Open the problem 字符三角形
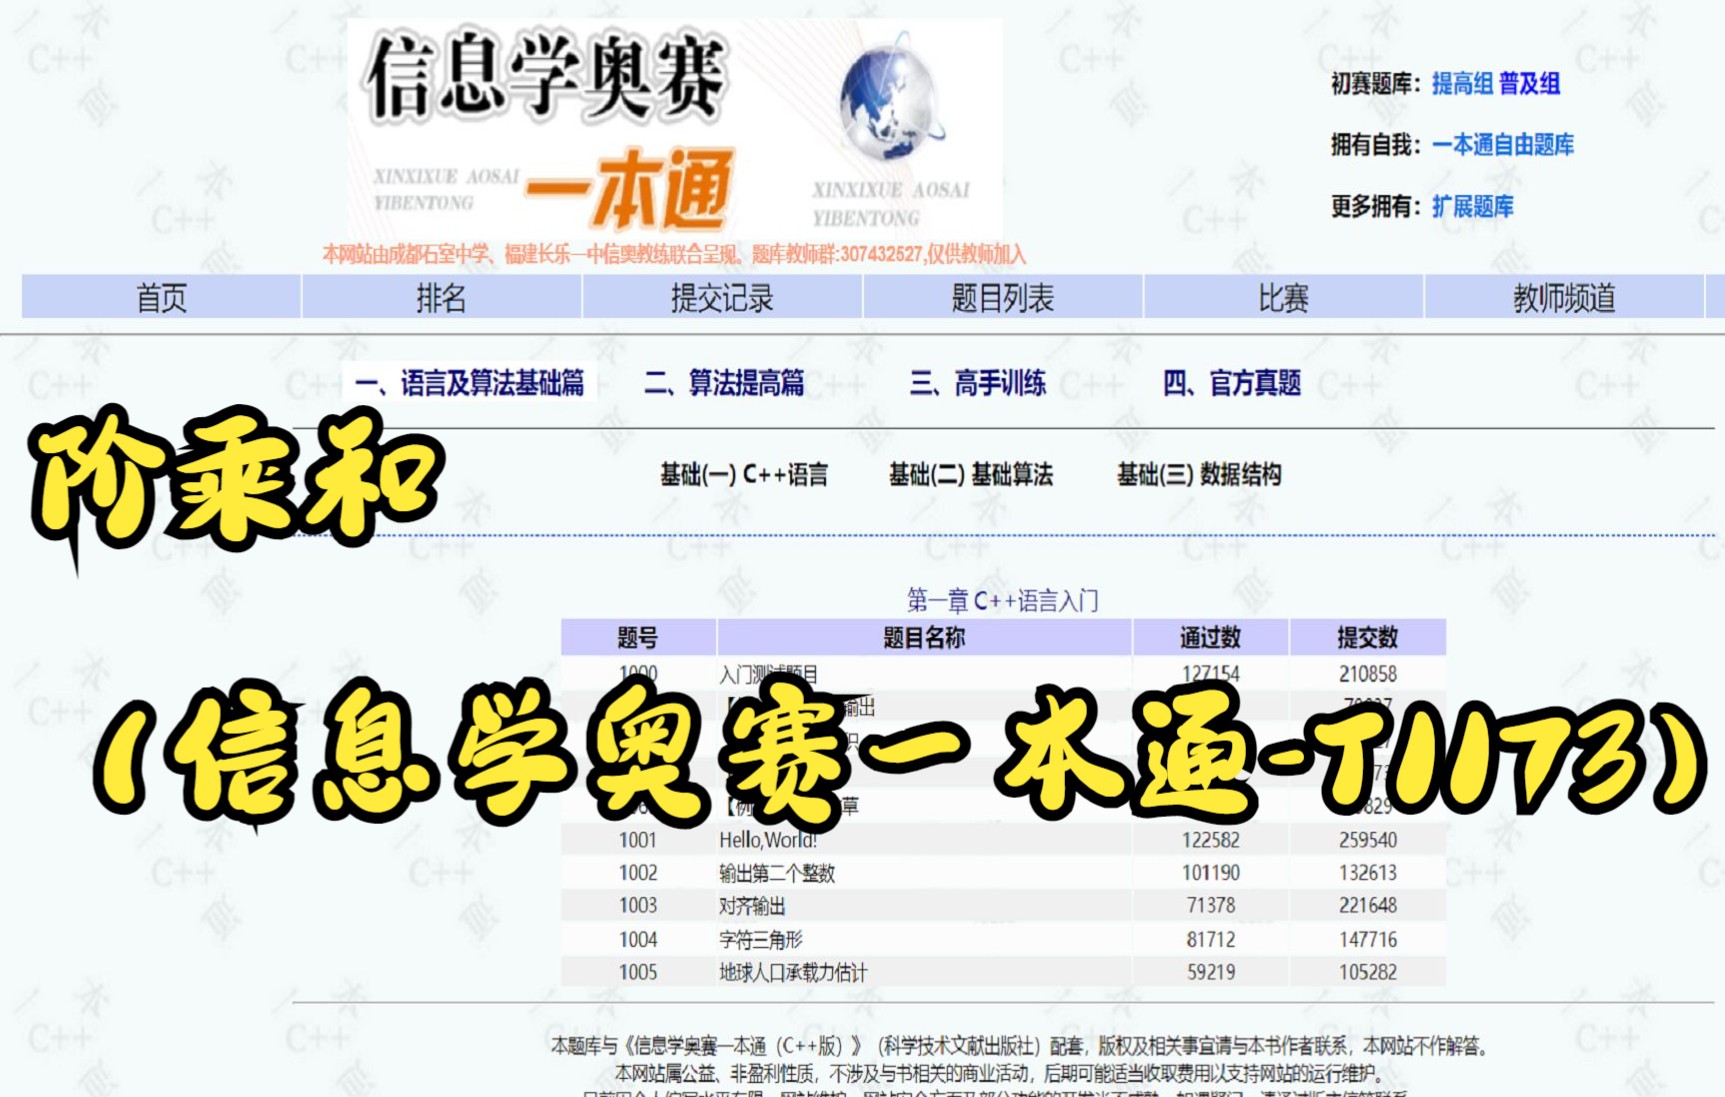Image resolution: width=1725 pixels, height=1097 pixels. 761,940
